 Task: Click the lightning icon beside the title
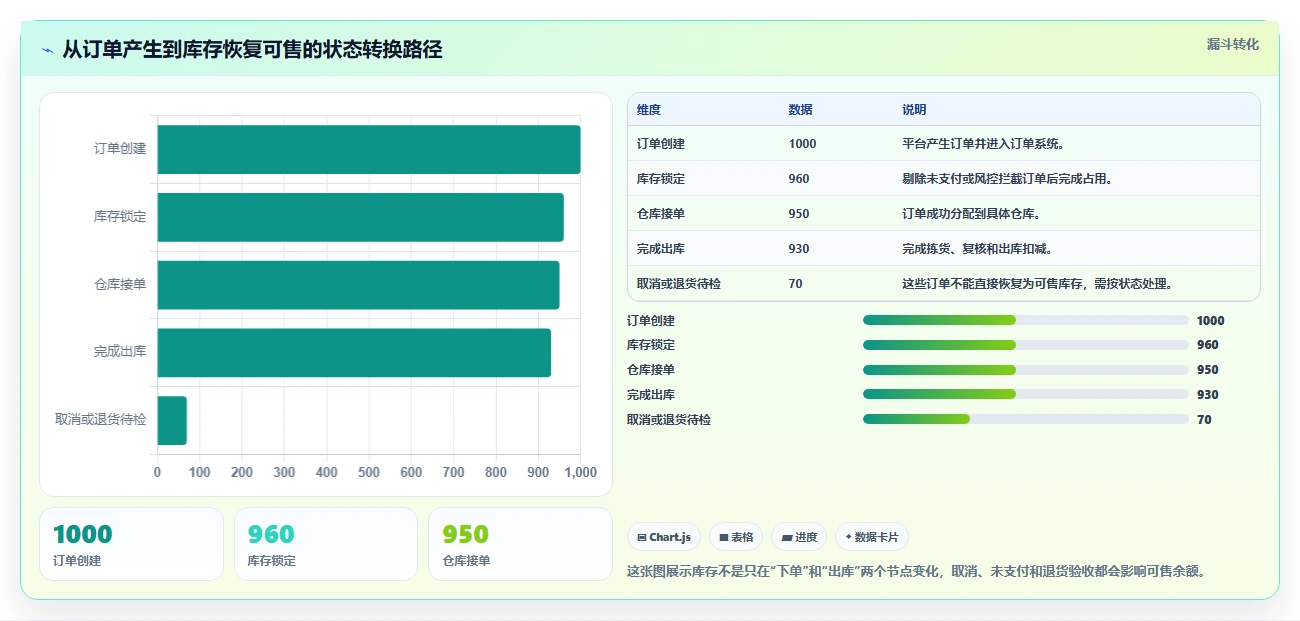coord(47,50)
